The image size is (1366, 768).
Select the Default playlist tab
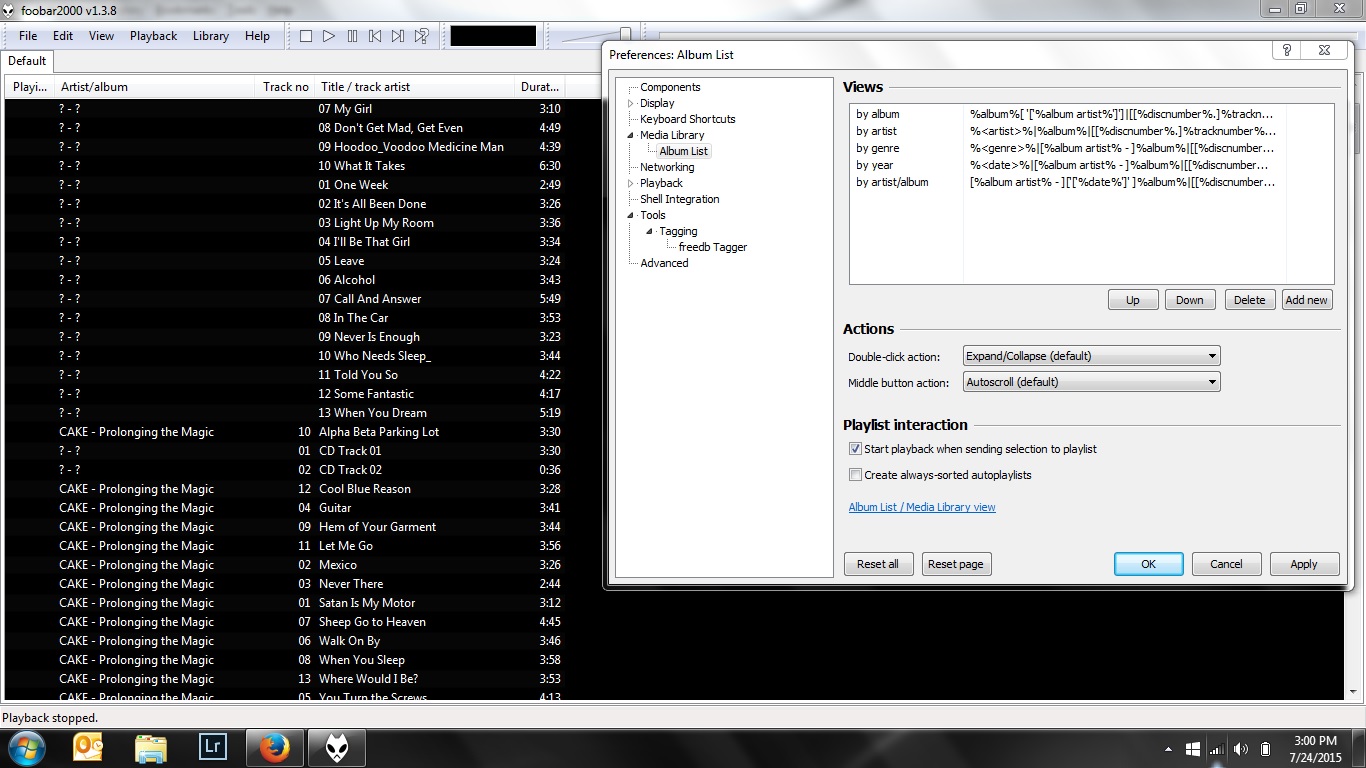[28, 61]
